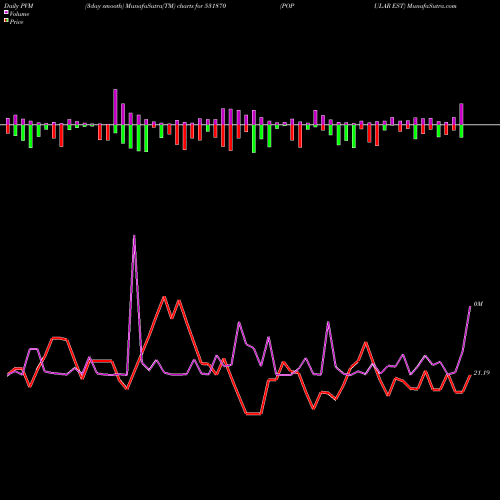Click the Volume legend label
500x500 pixels.
point(19,14)
